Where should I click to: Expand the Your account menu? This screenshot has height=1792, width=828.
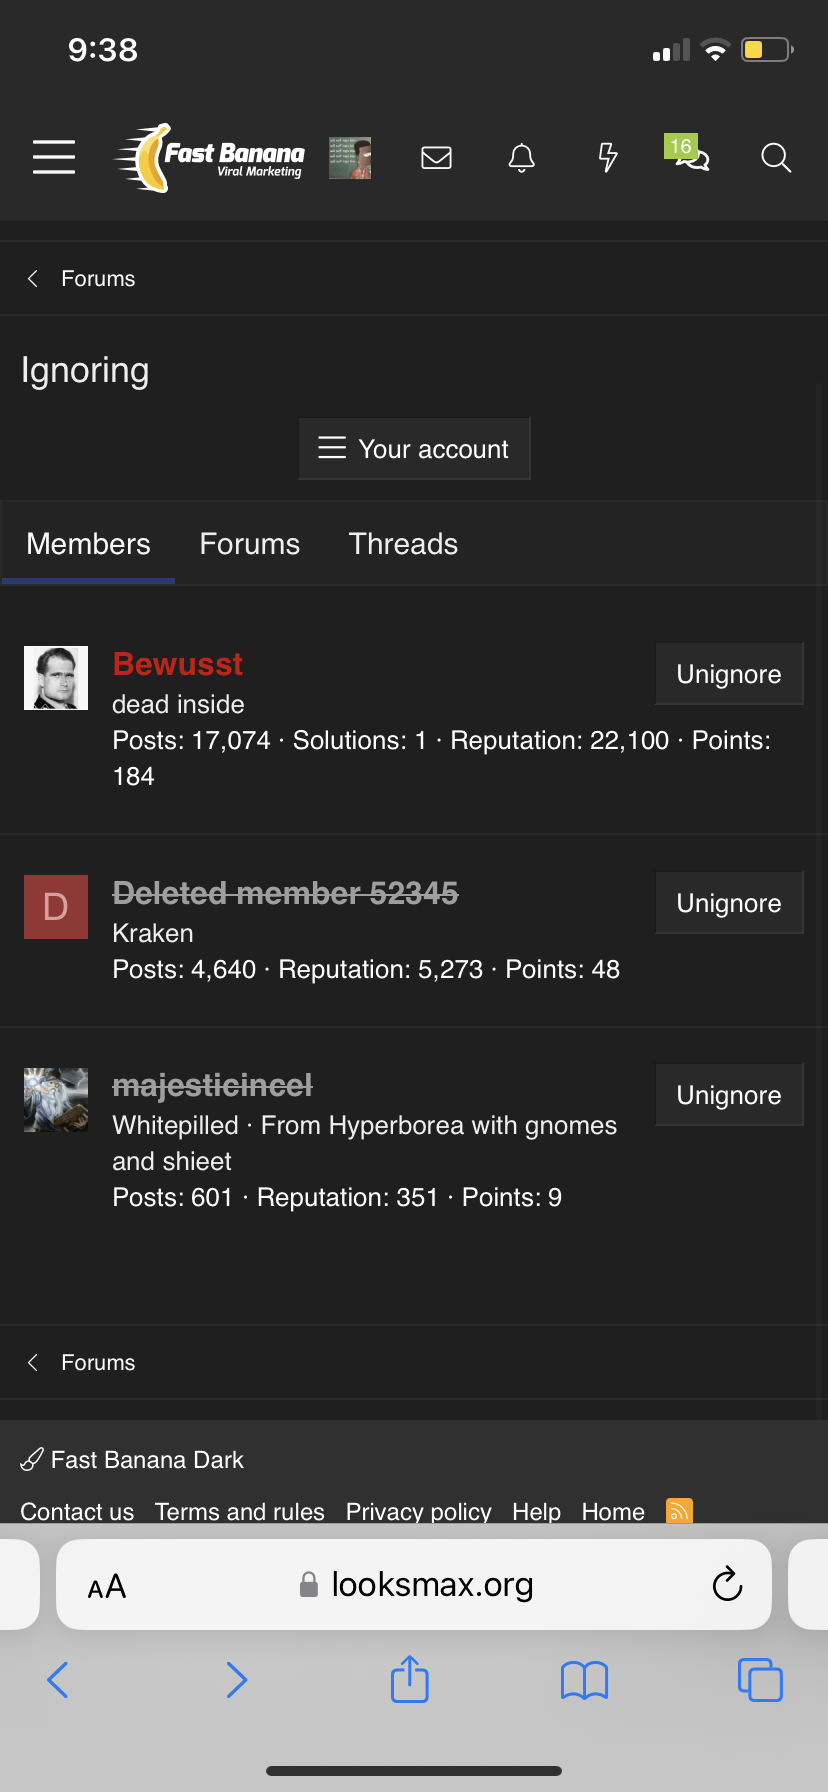(414, 449)
